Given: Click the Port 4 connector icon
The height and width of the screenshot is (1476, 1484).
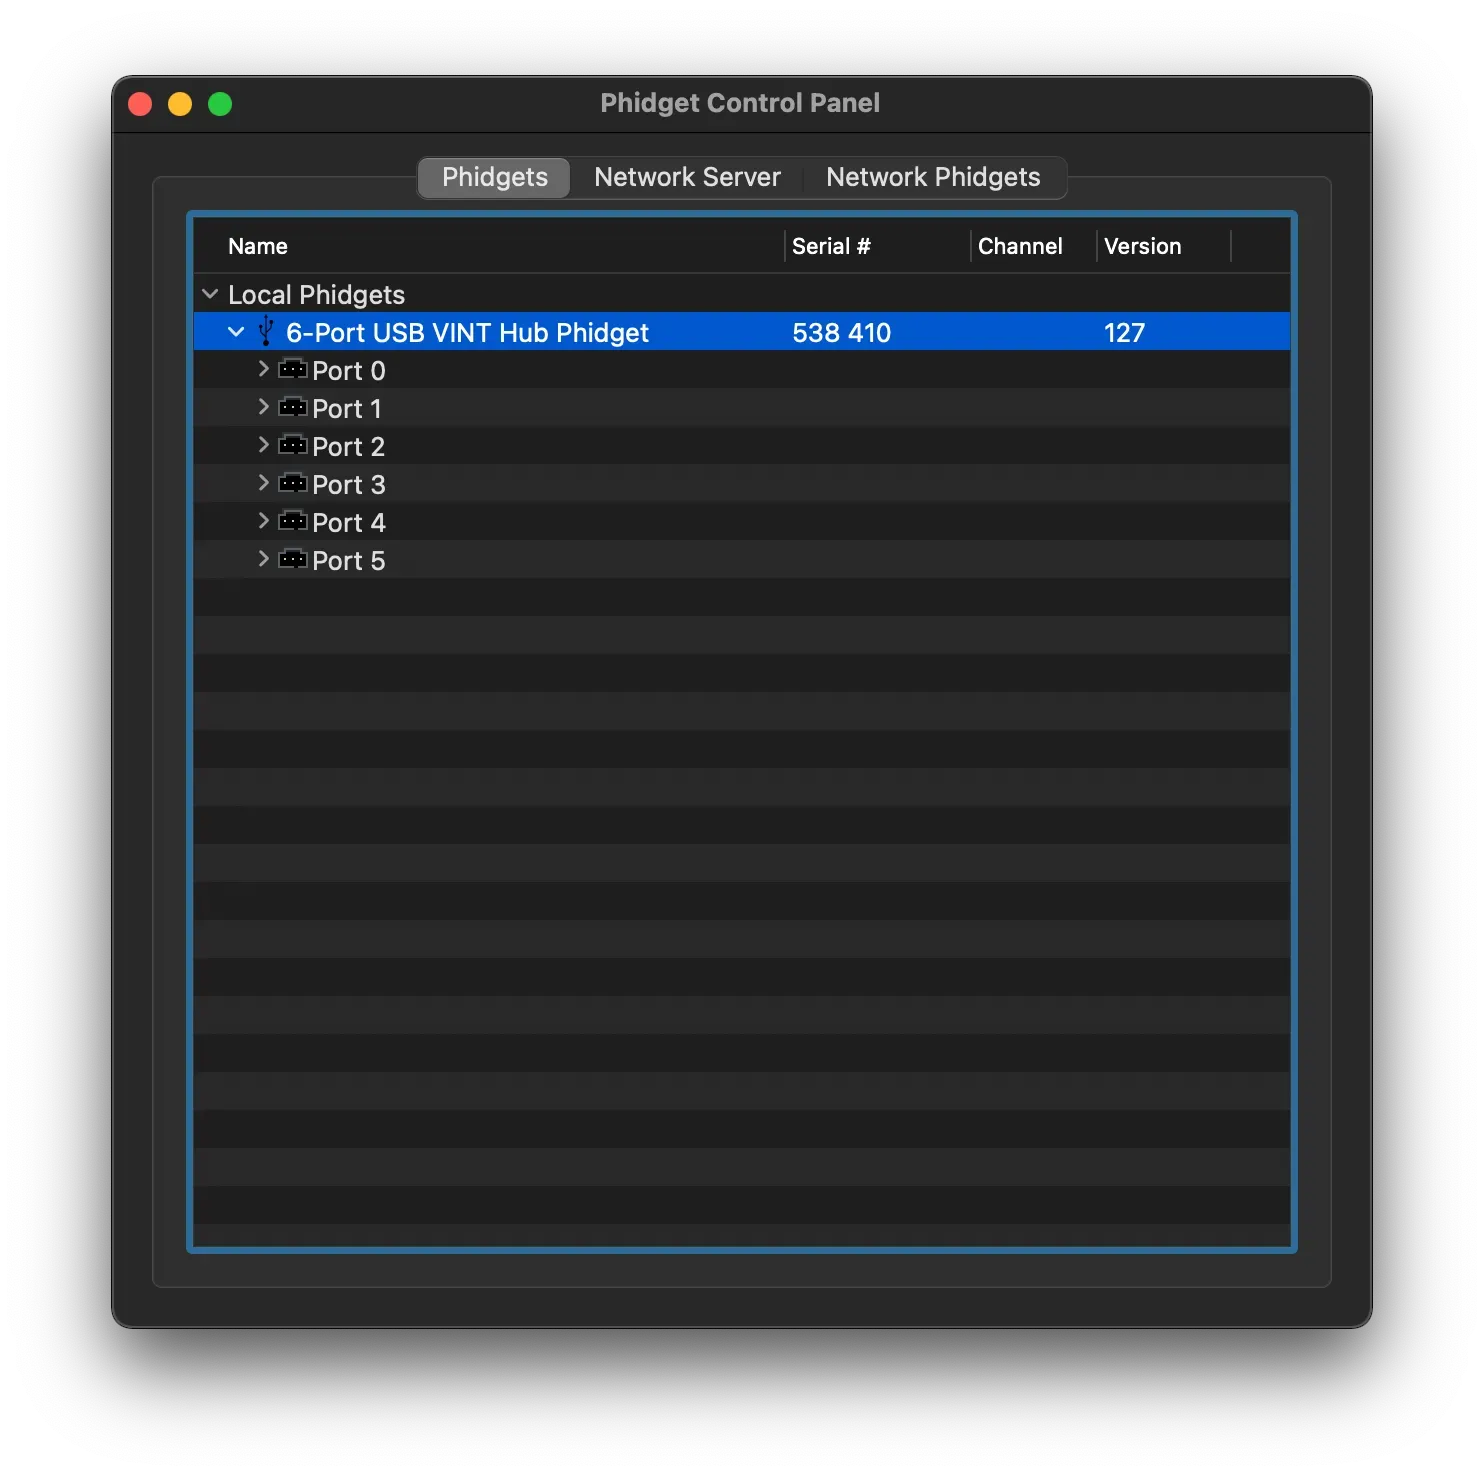Looking at the screenshot, I should [x=293, y=522].
